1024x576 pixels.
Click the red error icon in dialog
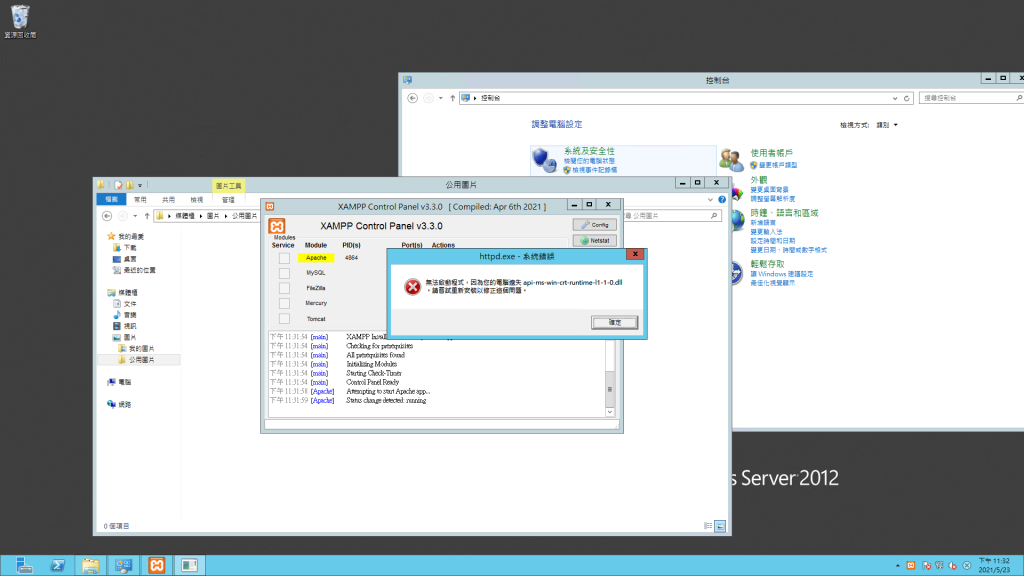click(412, 287)
